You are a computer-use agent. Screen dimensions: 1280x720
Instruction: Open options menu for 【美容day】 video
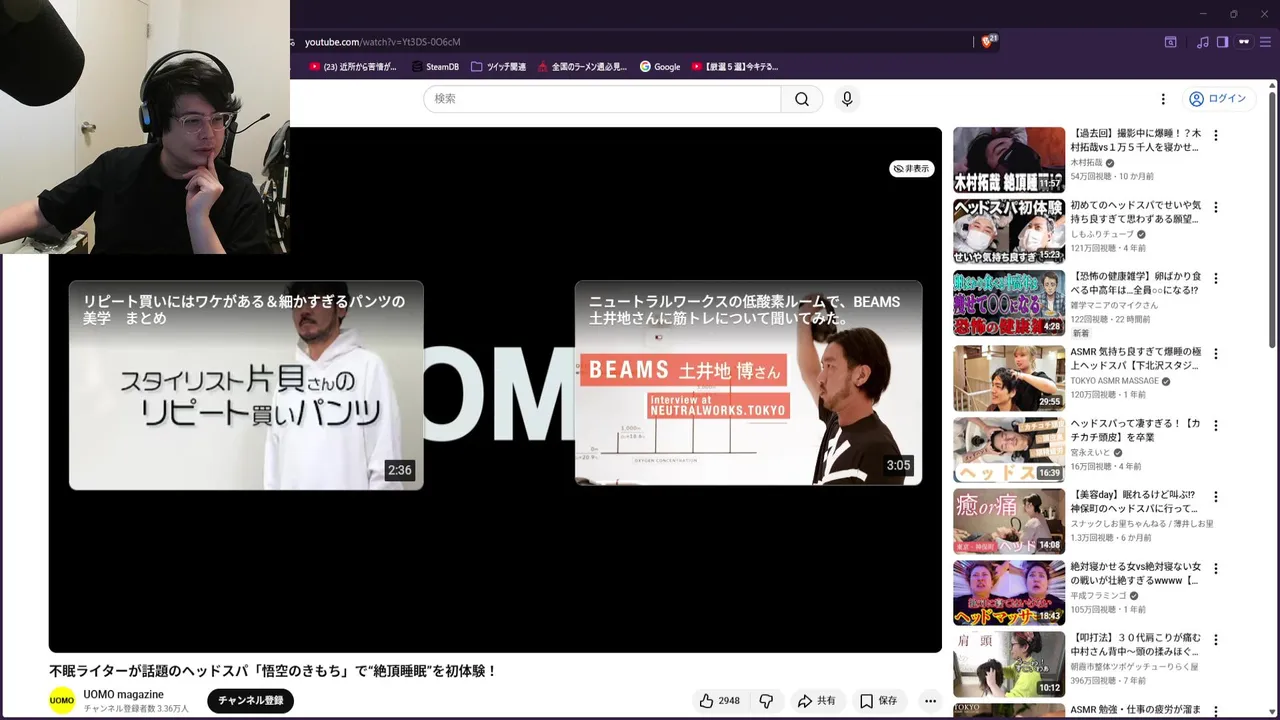click(1216, 499)
